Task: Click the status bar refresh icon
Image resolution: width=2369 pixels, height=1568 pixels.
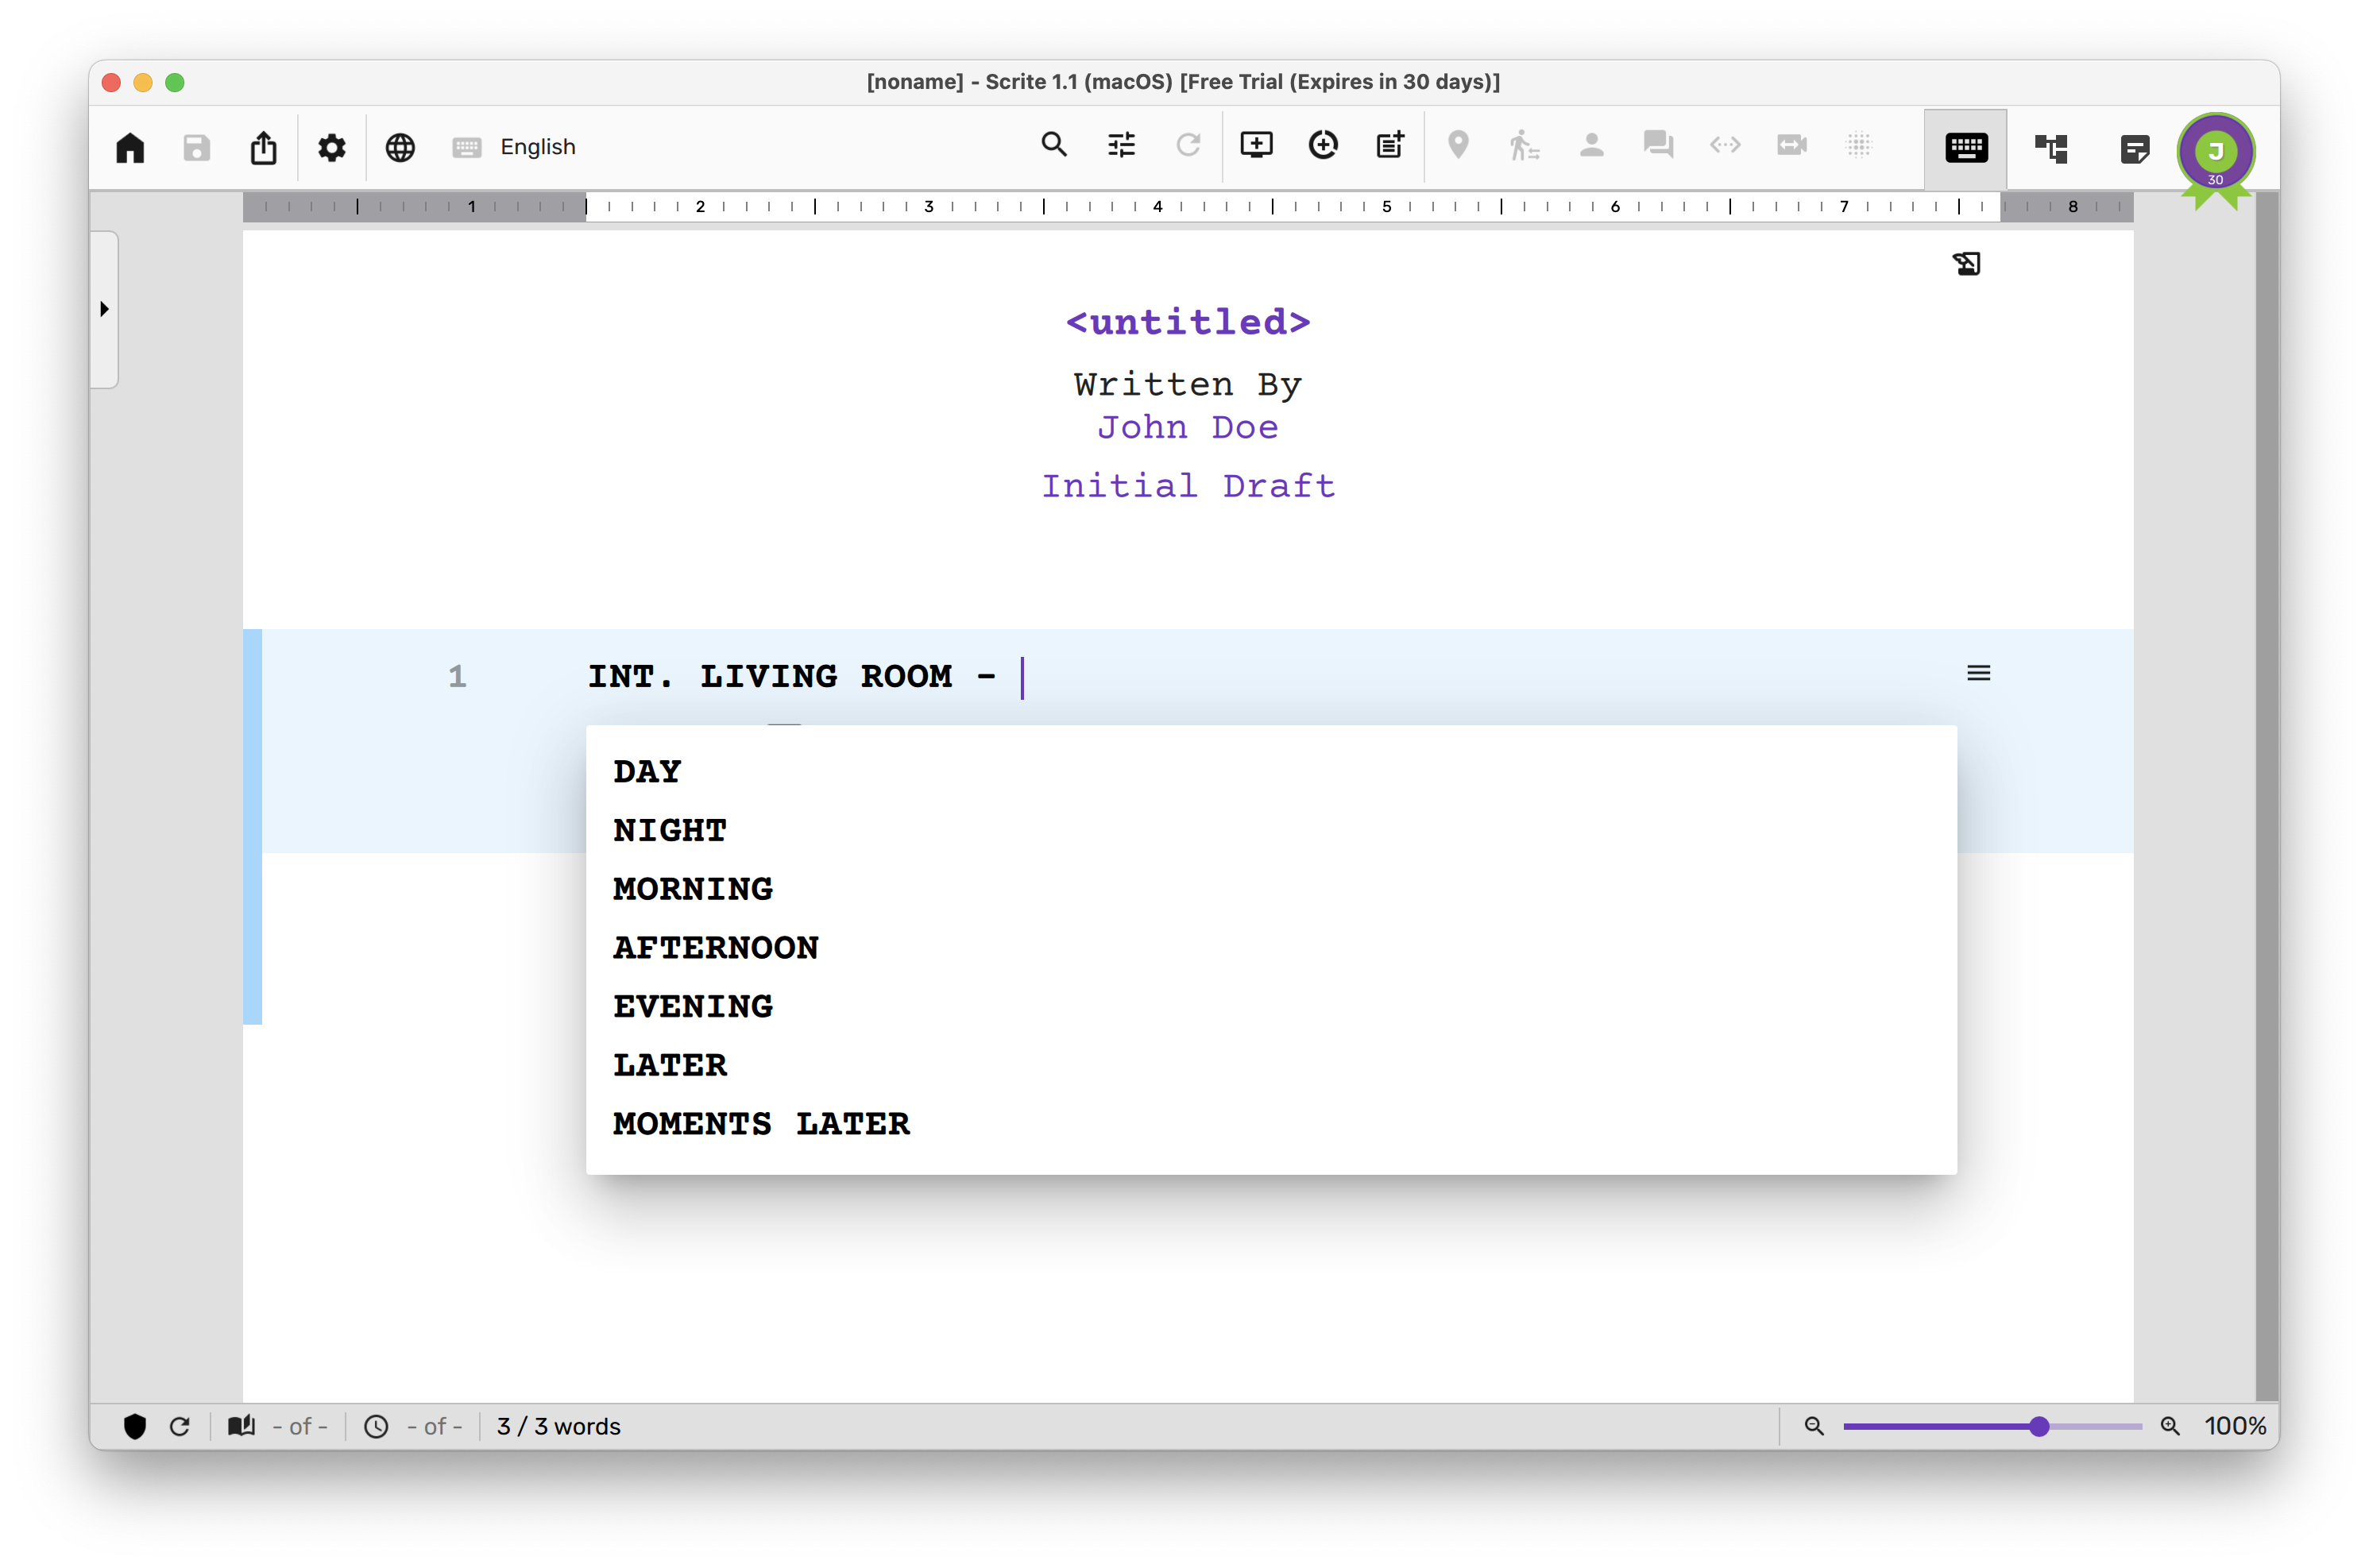Action: coord(180,1426)
